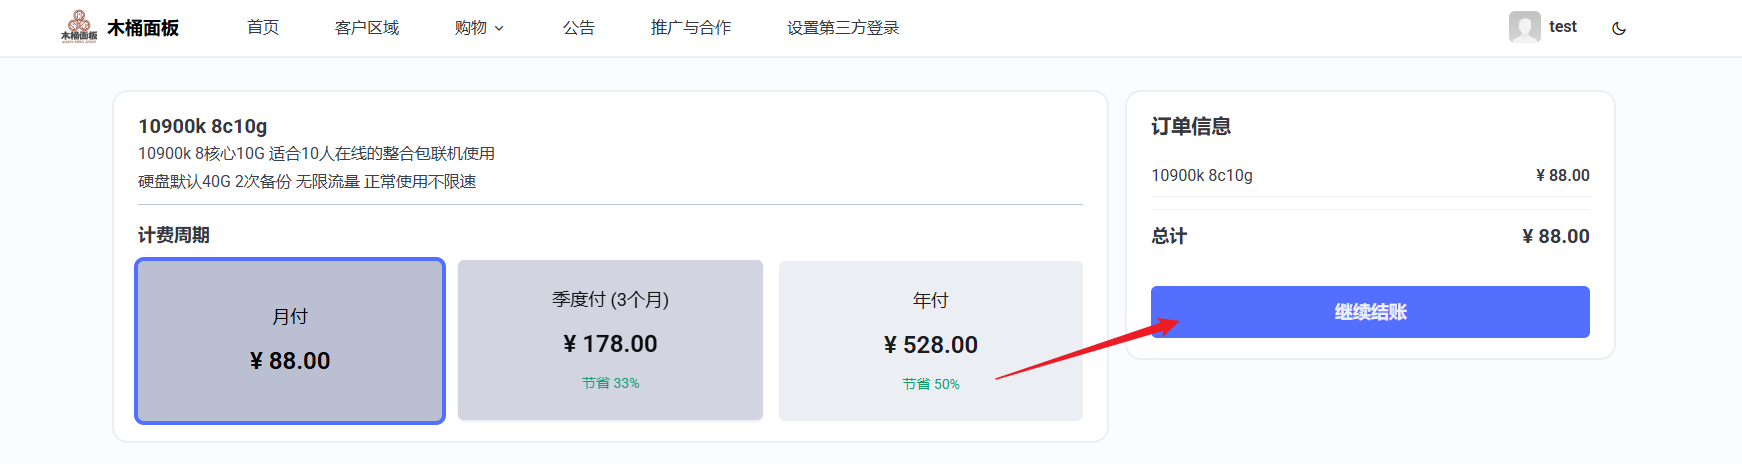Click the 木桶面板 logo icon
The height and width of the screenshot is (464, 1742).
click(x=79, y=27)
